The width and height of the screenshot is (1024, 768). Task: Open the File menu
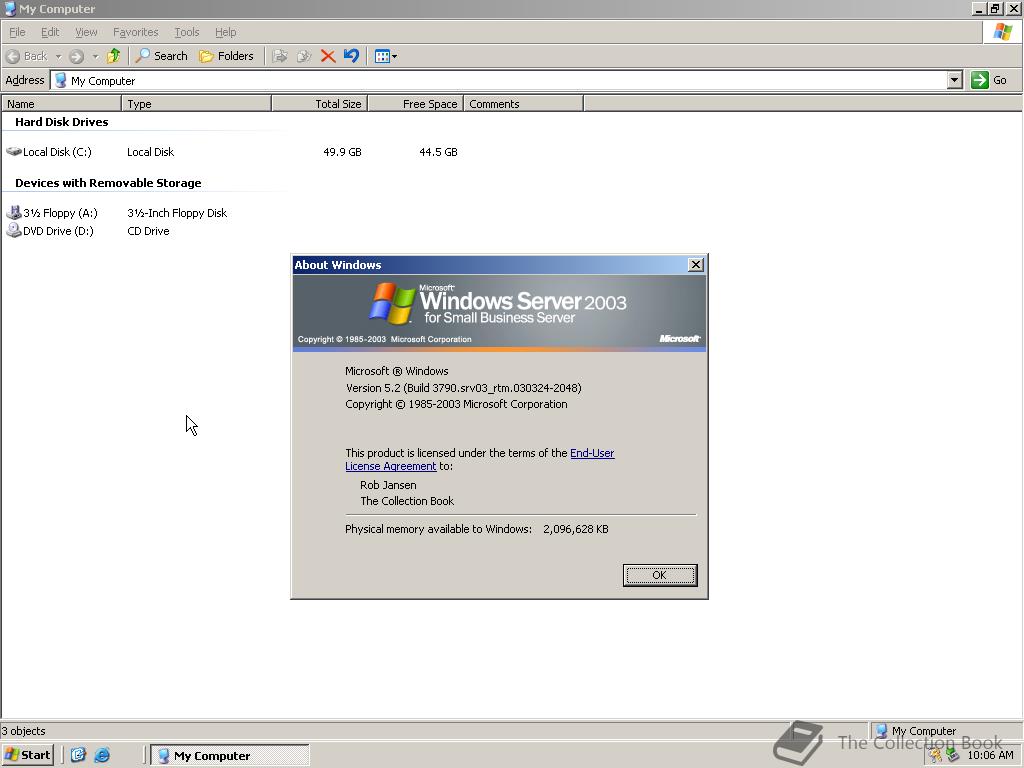[x=17, y=32]
